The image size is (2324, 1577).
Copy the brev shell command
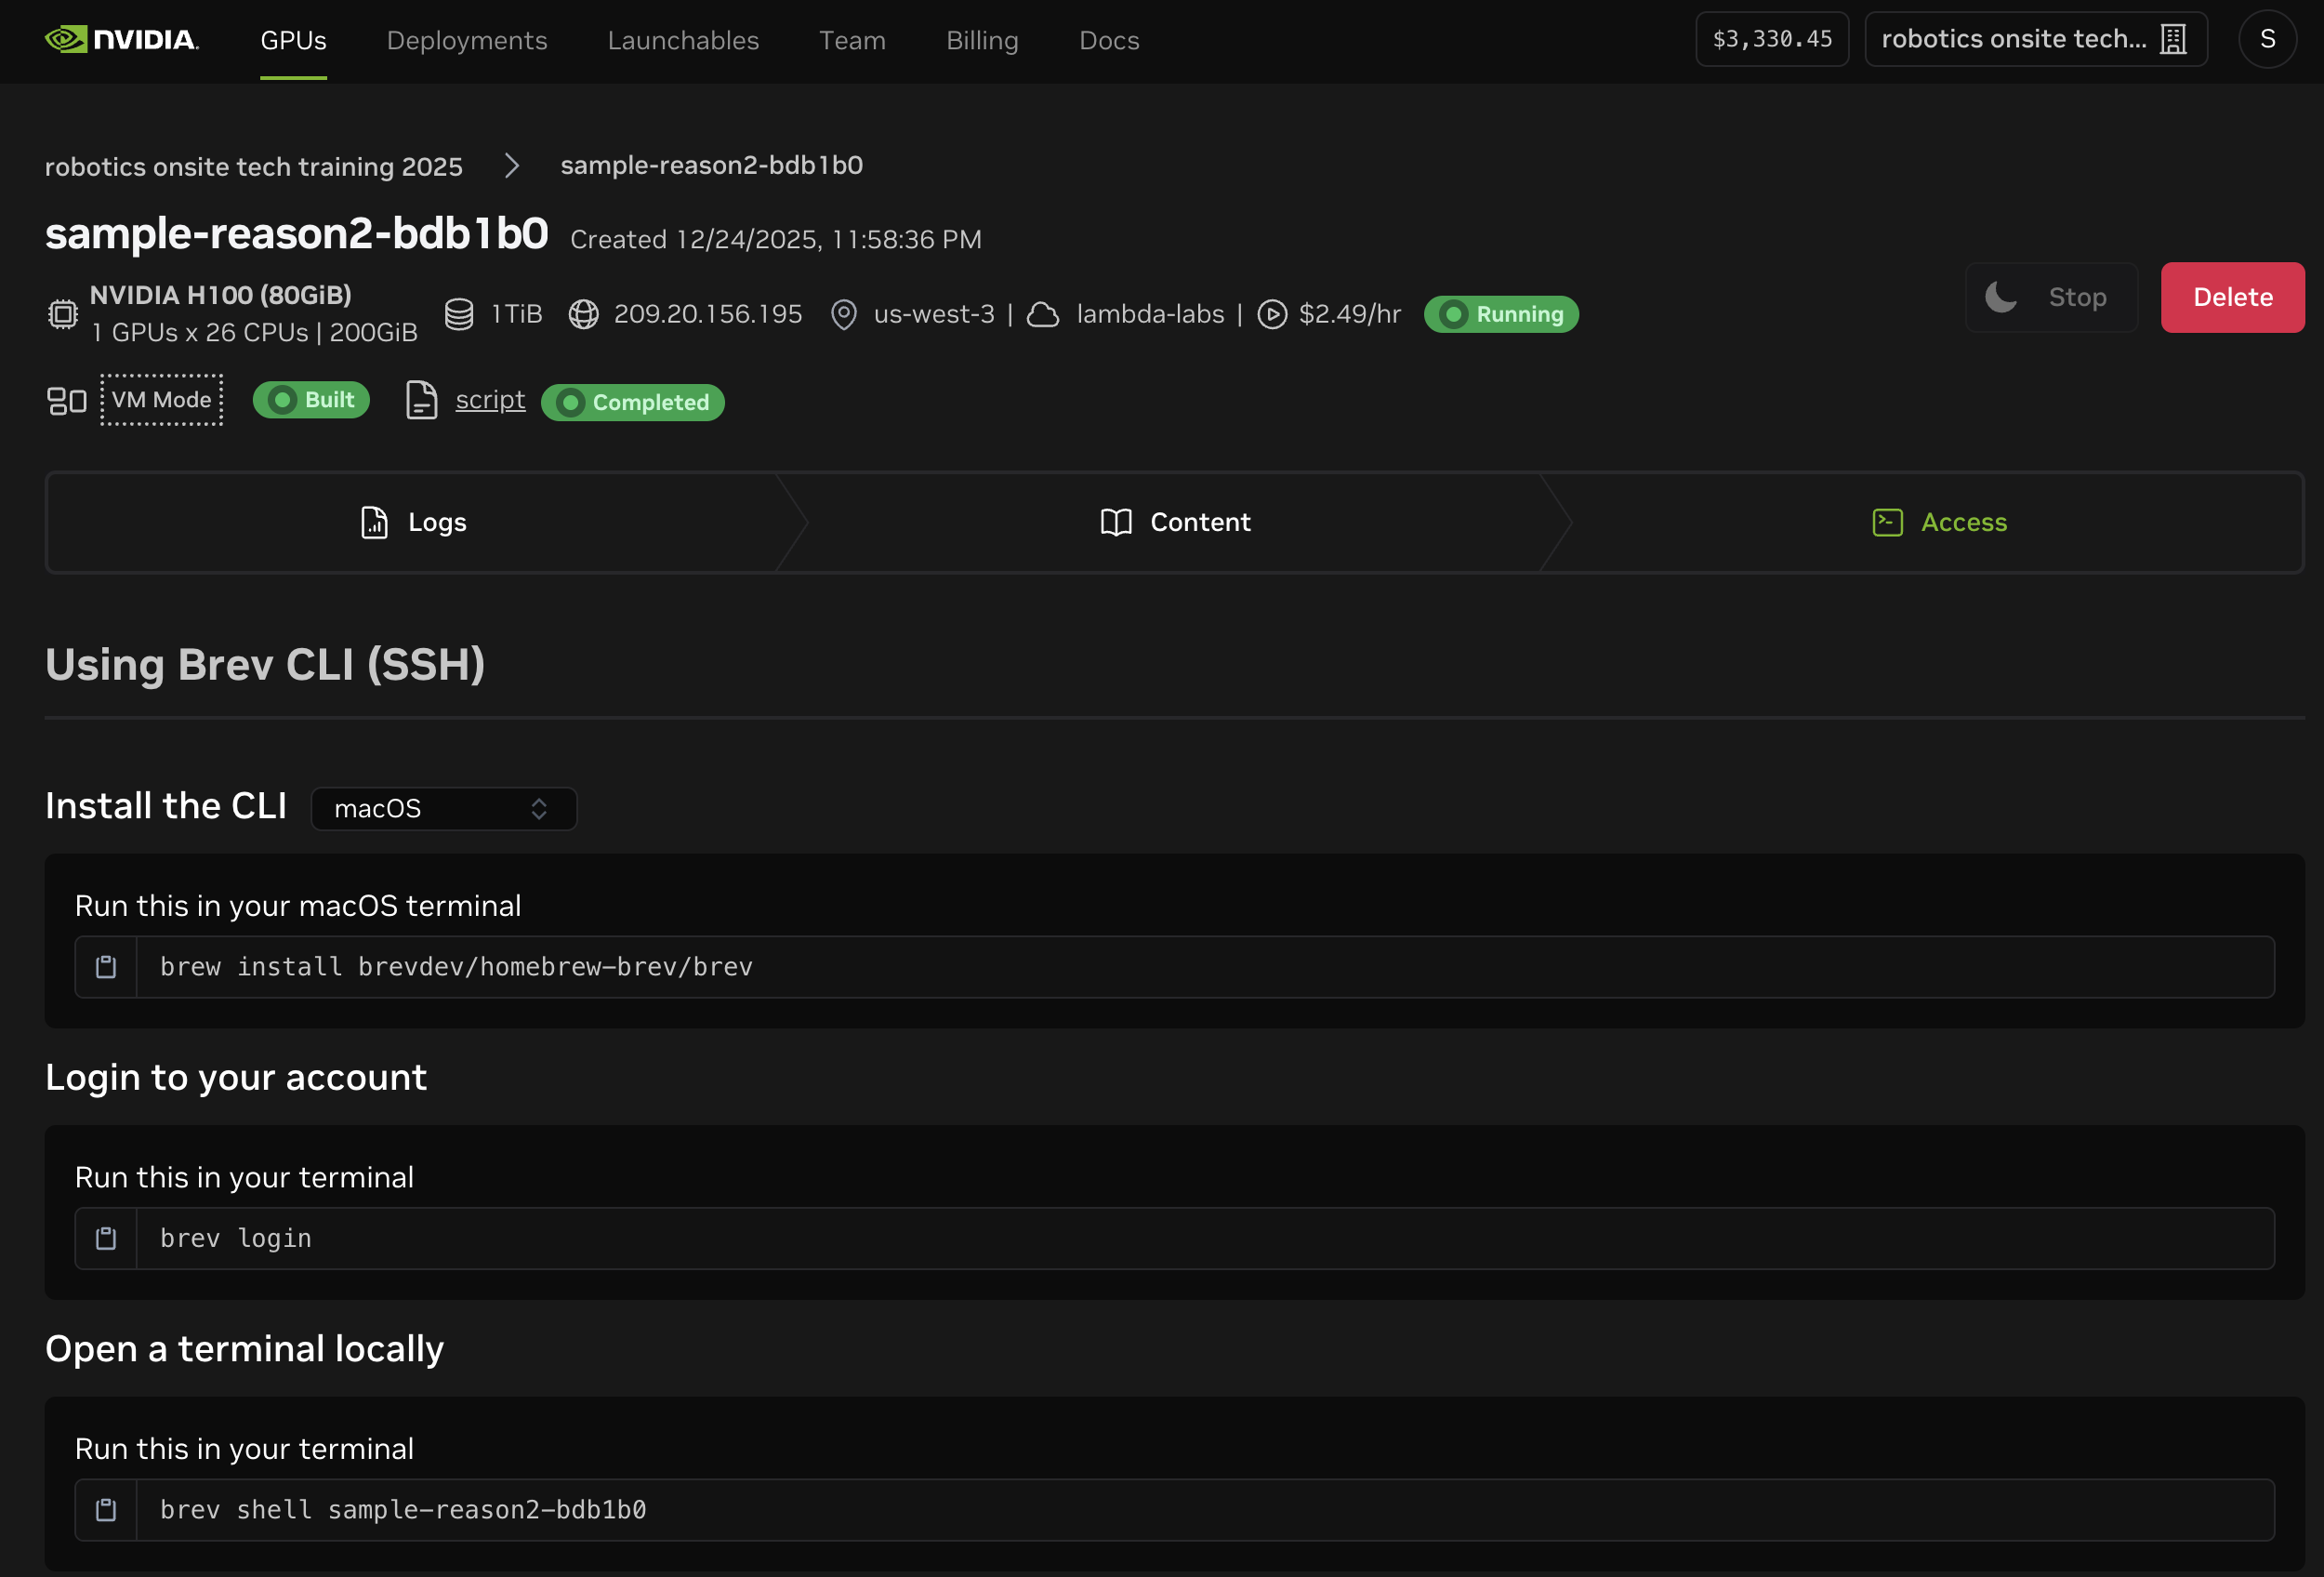pyautogui.click(x=106, y=1510)
